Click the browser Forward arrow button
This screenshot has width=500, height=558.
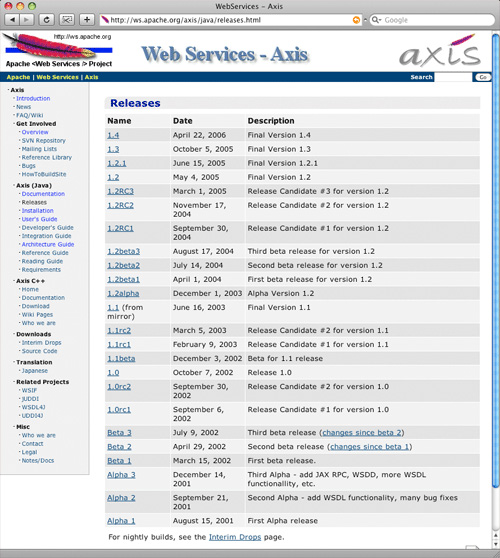[26, 20]
